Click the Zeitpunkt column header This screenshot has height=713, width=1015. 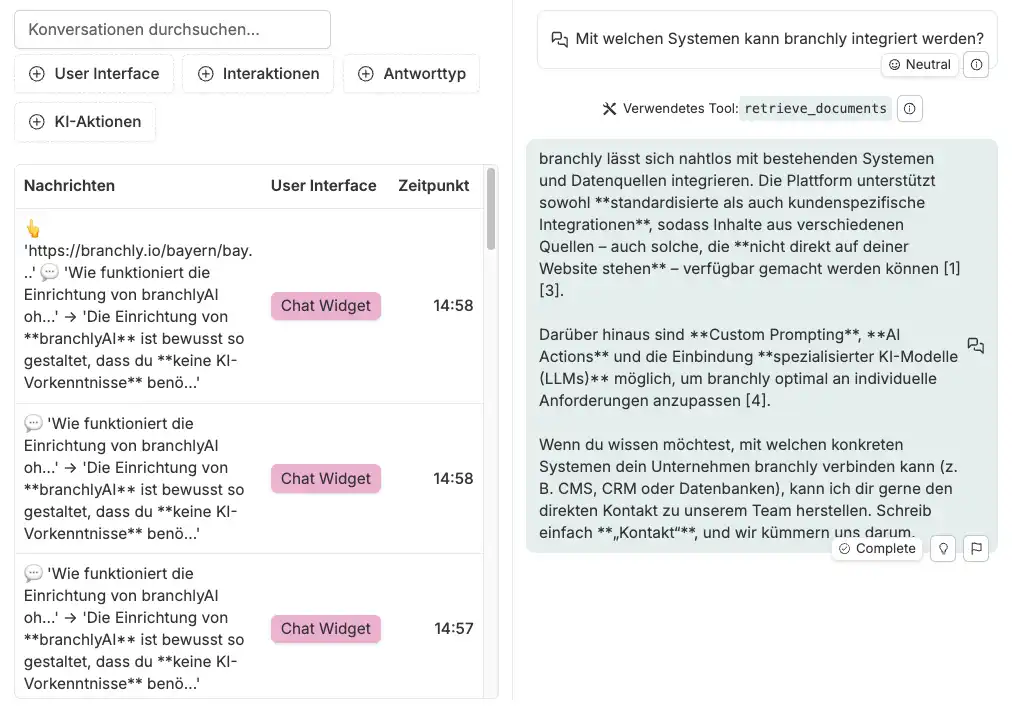434,186
